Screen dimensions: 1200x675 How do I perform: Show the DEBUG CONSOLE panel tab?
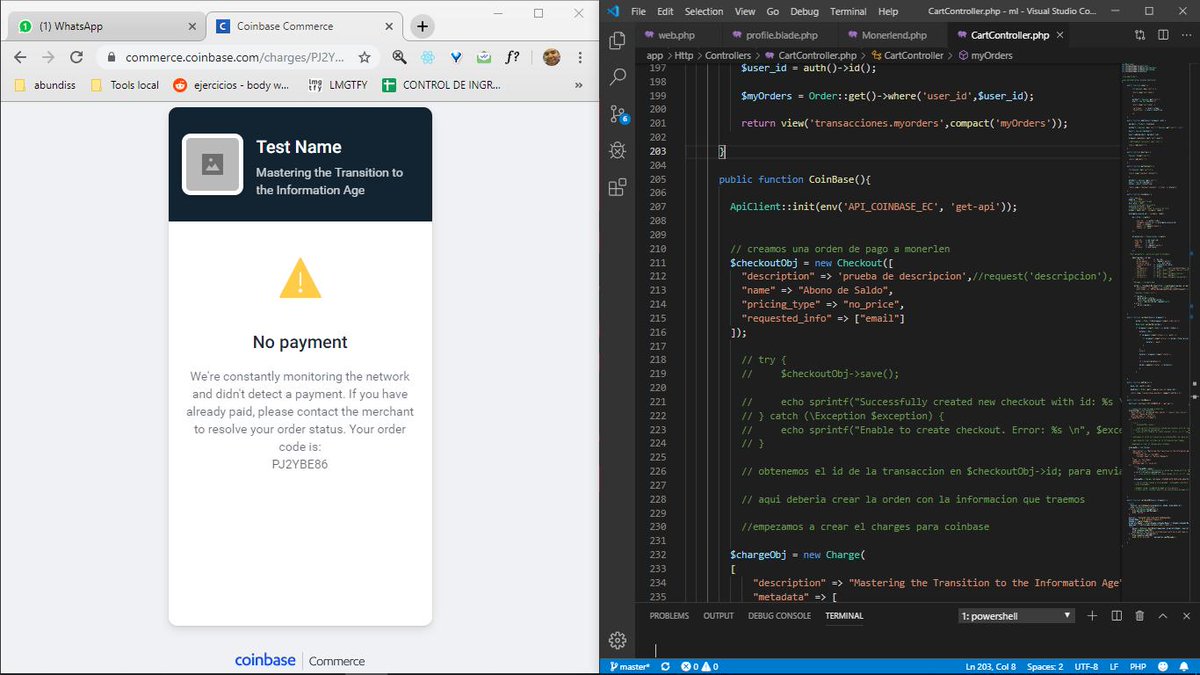(x=779, y=616)
